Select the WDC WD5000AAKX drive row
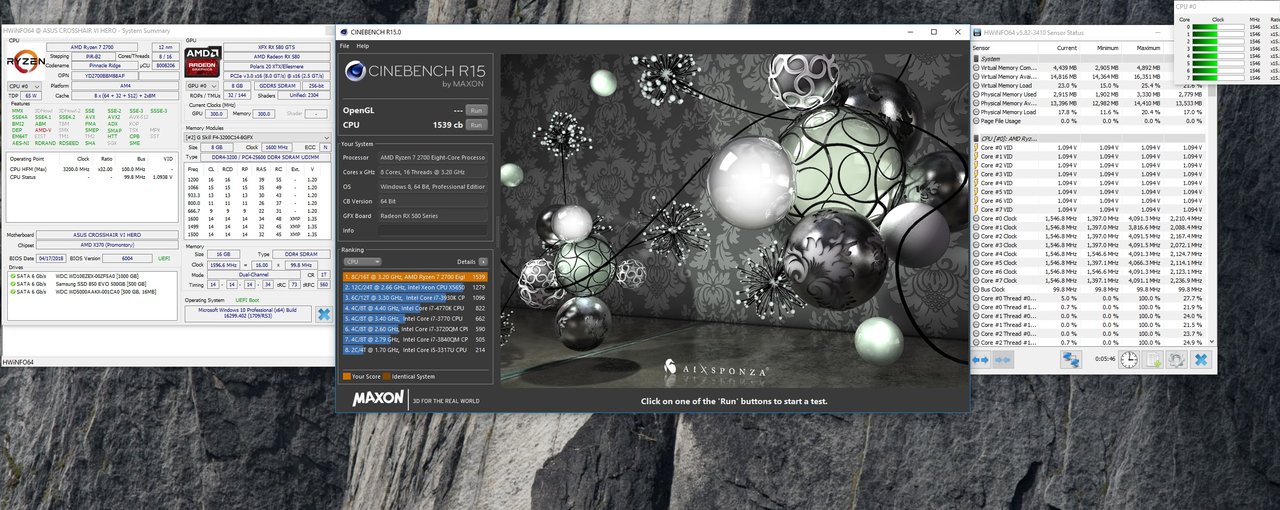 tap(93, 291)
